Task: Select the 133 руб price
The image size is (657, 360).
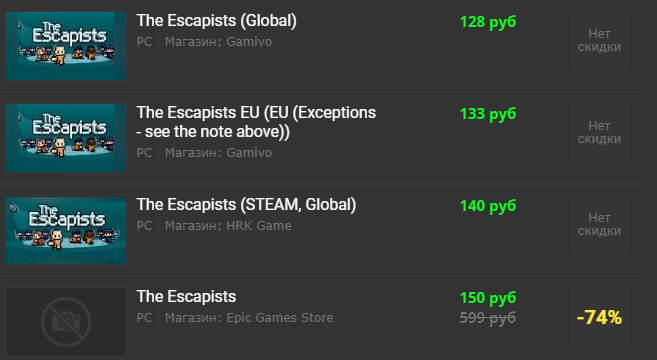Action: (488, 114)
